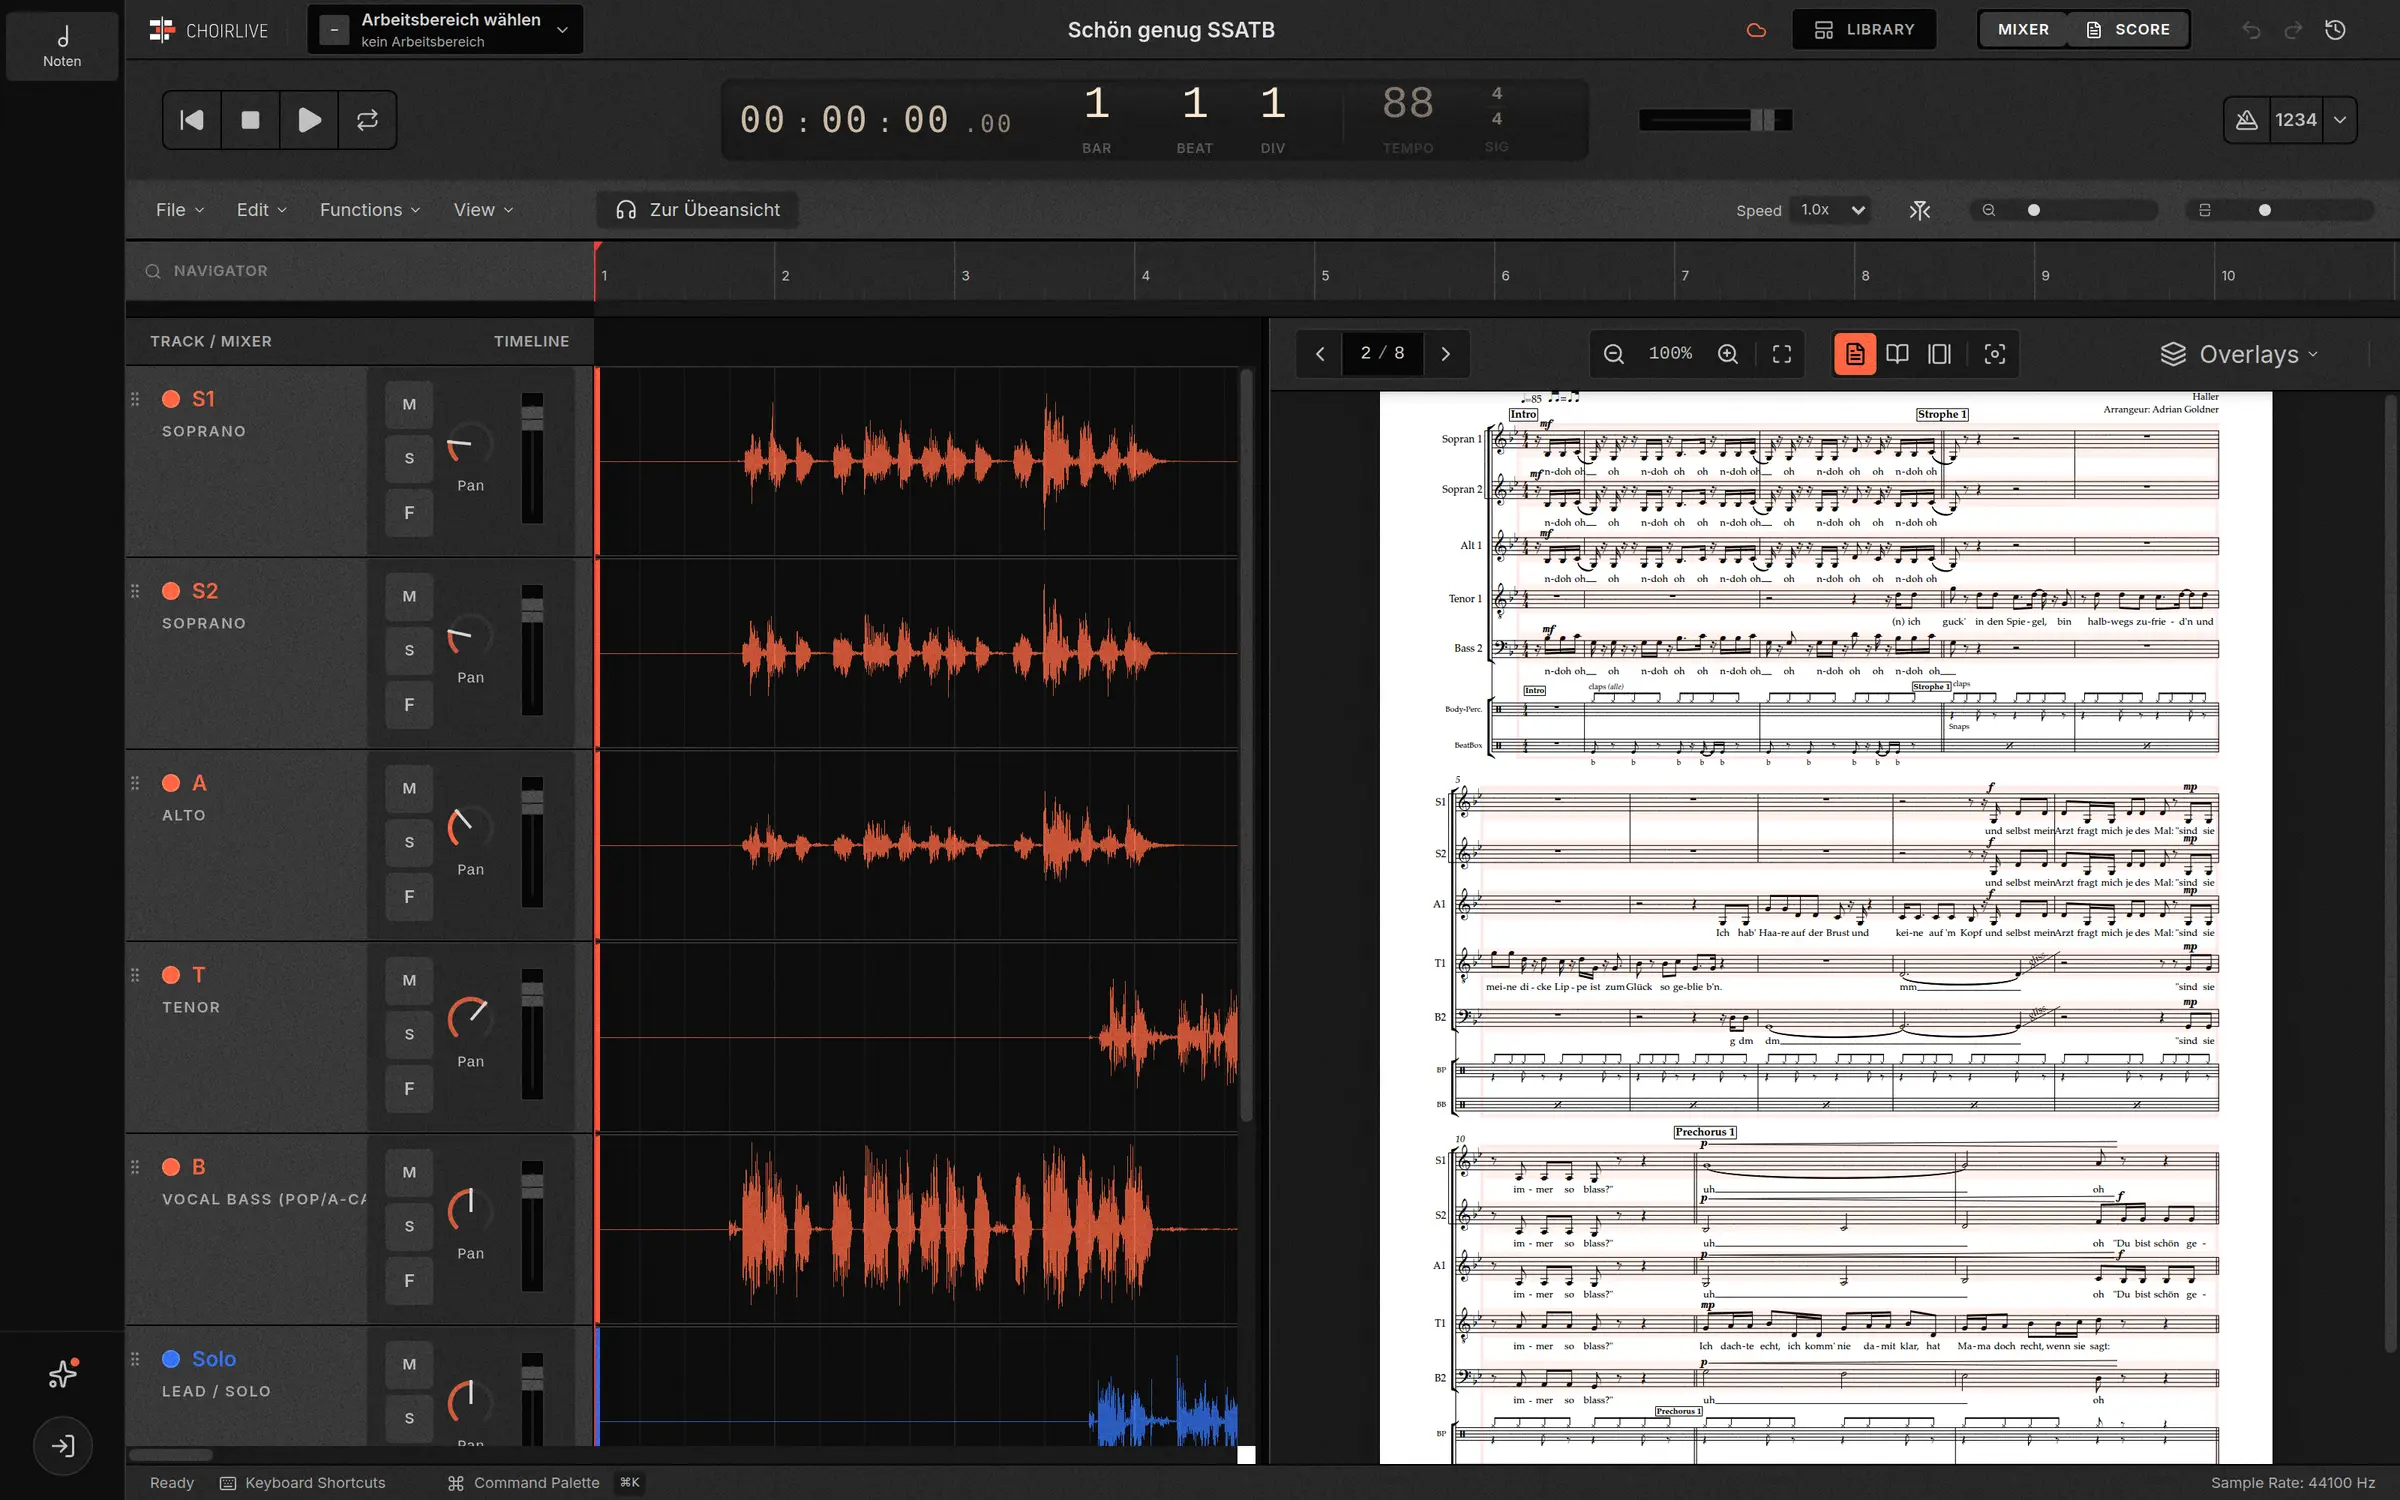Open the version history clock icon
2400x1500 pixels.
click(x=2335, y=30)
